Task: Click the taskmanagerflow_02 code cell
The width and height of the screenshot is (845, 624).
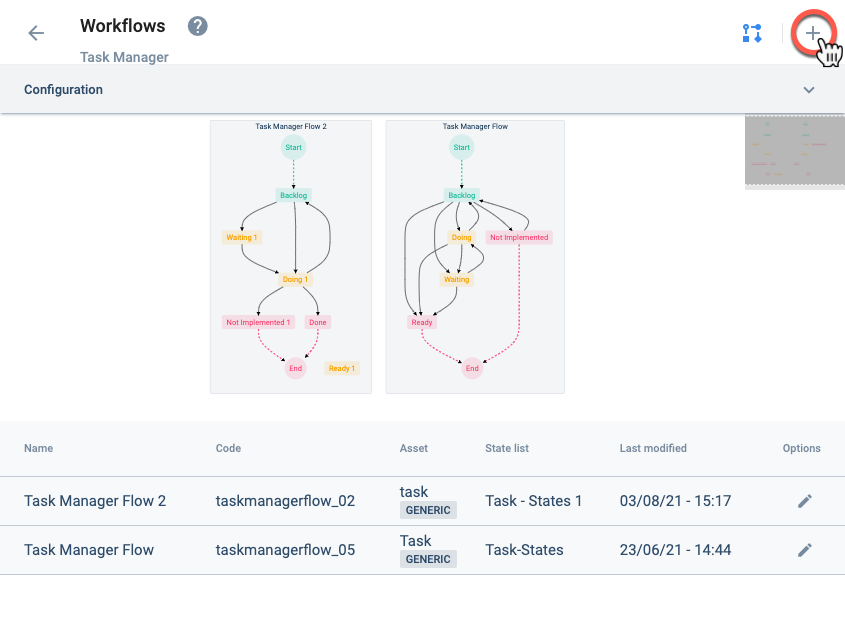Action: click(x=285, y=501)
